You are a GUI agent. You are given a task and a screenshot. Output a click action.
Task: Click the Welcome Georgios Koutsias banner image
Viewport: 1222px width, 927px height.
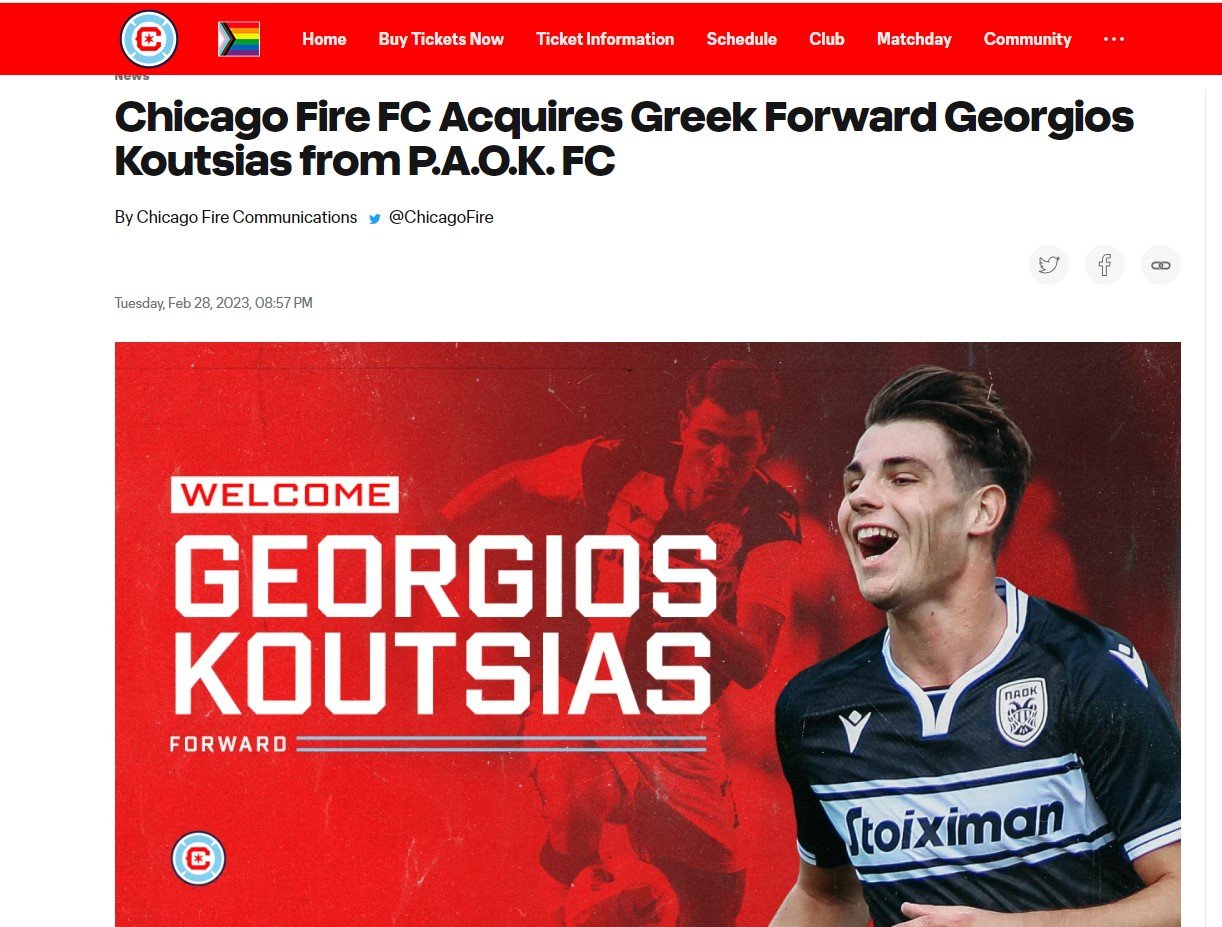[648, 634]
